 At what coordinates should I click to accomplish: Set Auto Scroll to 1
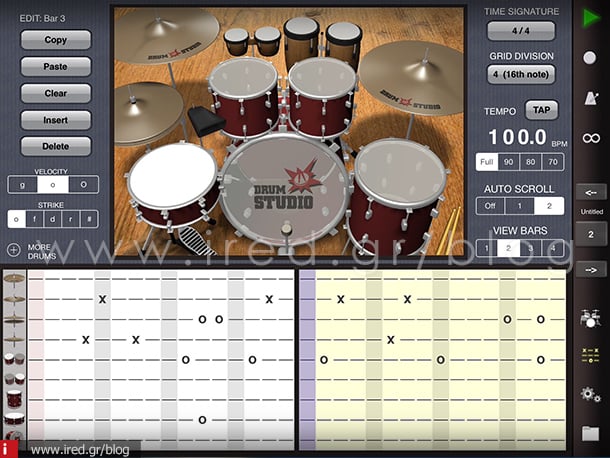[519, 206]
